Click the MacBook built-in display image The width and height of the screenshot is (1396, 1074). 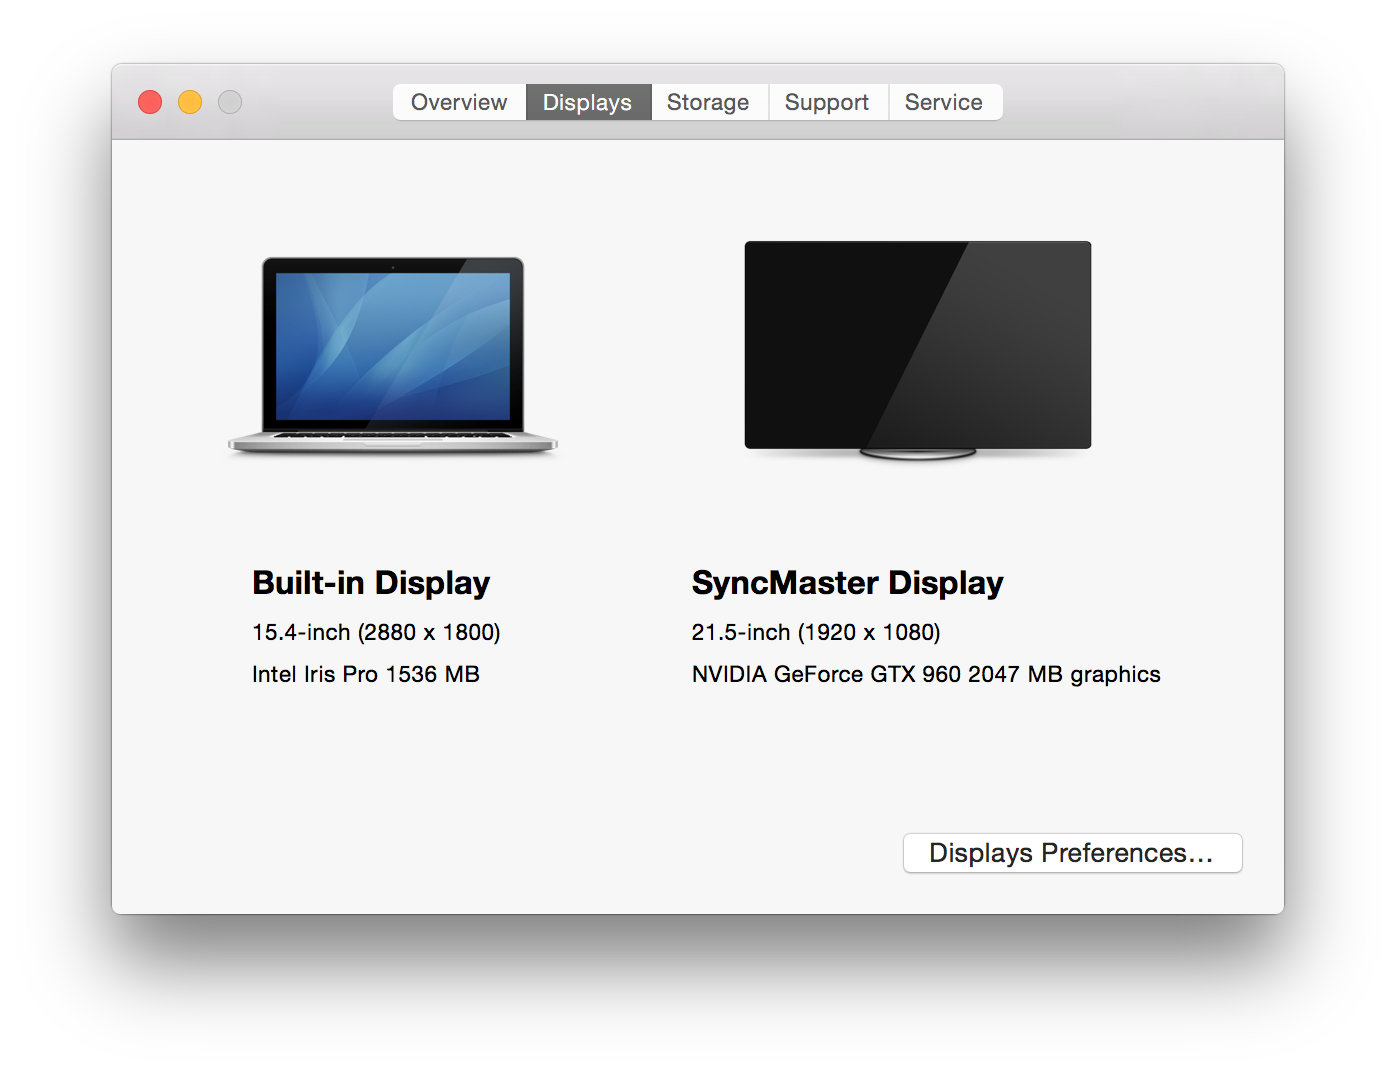(393, 356)
